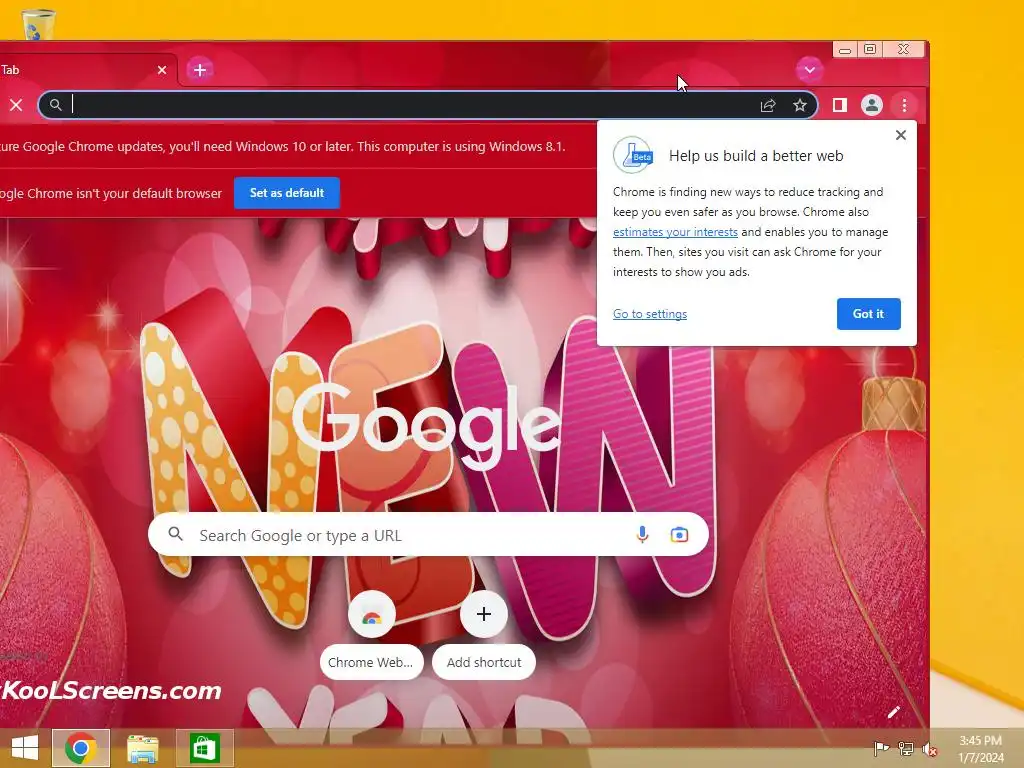Close the current New Tab

click(x=162, y=70)
